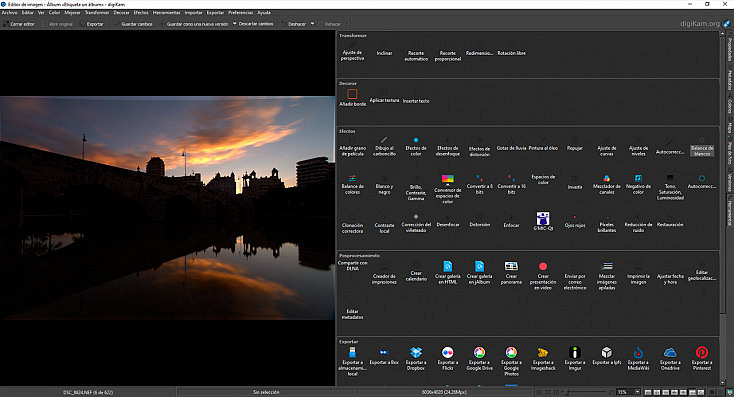
Task: Open Corrección del viñeteado tool
Action: 416,223
